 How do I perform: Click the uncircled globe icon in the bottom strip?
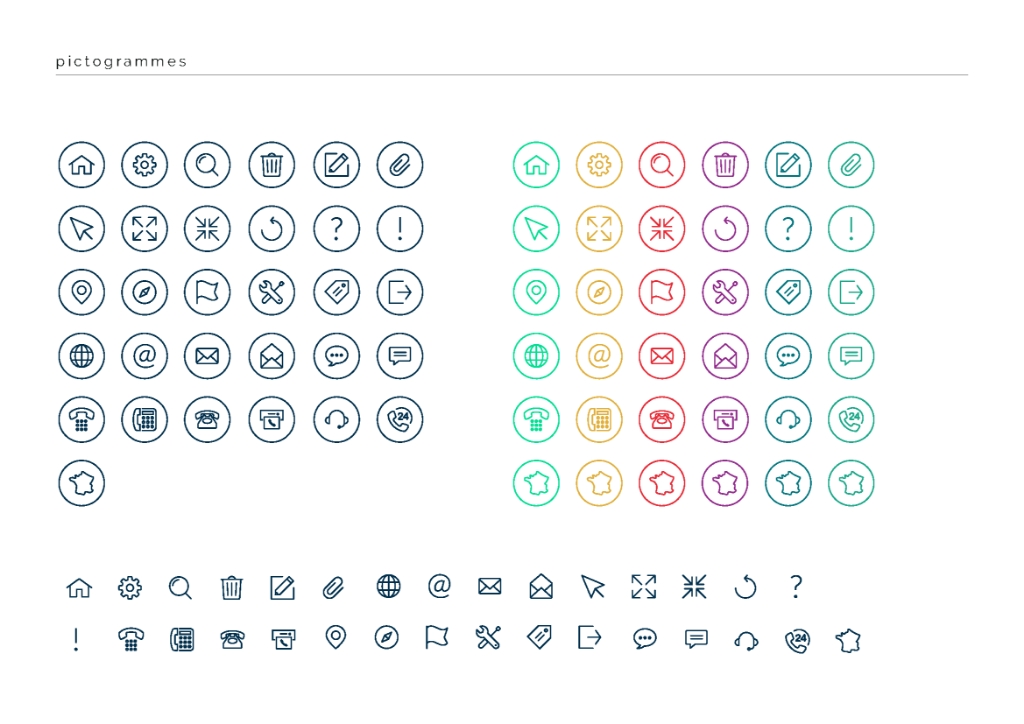click(389, 587)
